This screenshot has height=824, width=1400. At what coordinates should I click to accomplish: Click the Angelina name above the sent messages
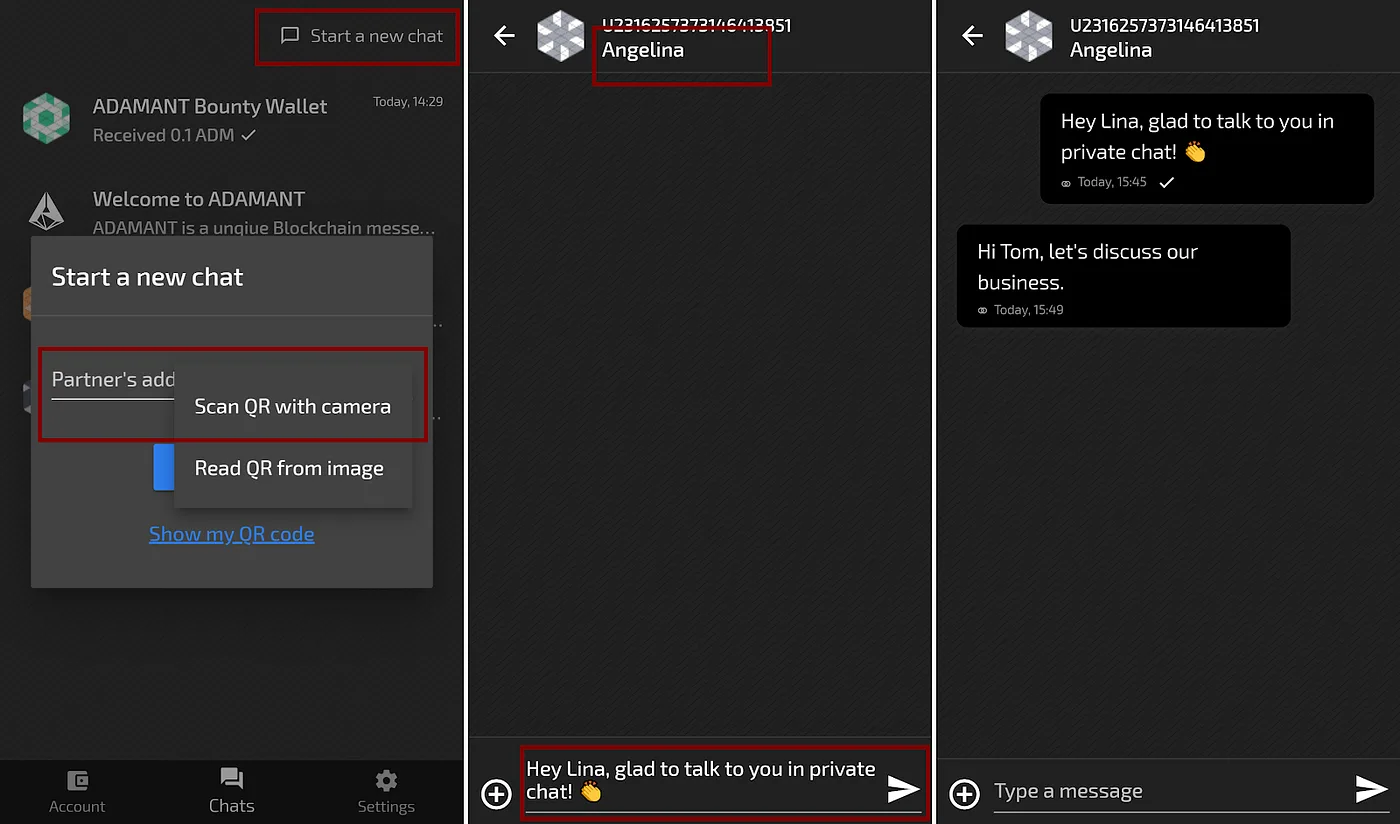1111,50
